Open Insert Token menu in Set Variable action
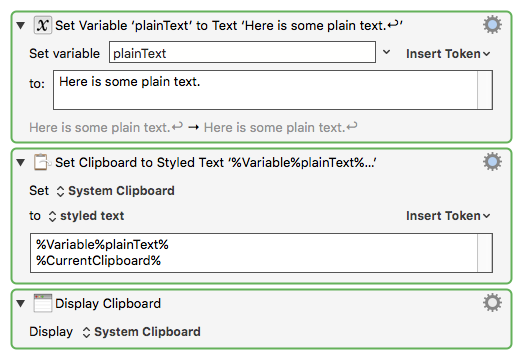Viewport: 523px width, 363px height. point(448,54)
